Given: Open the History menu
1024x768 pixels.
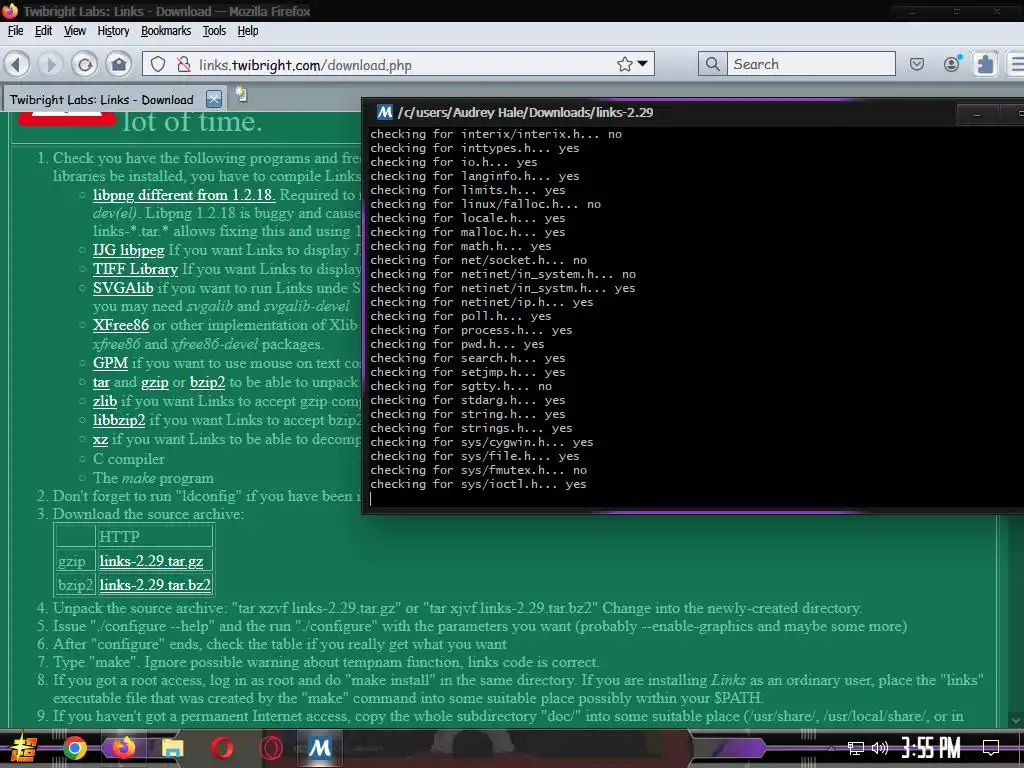Looking at the screenshot, I should pyautogui.click(x=113, y=31).
